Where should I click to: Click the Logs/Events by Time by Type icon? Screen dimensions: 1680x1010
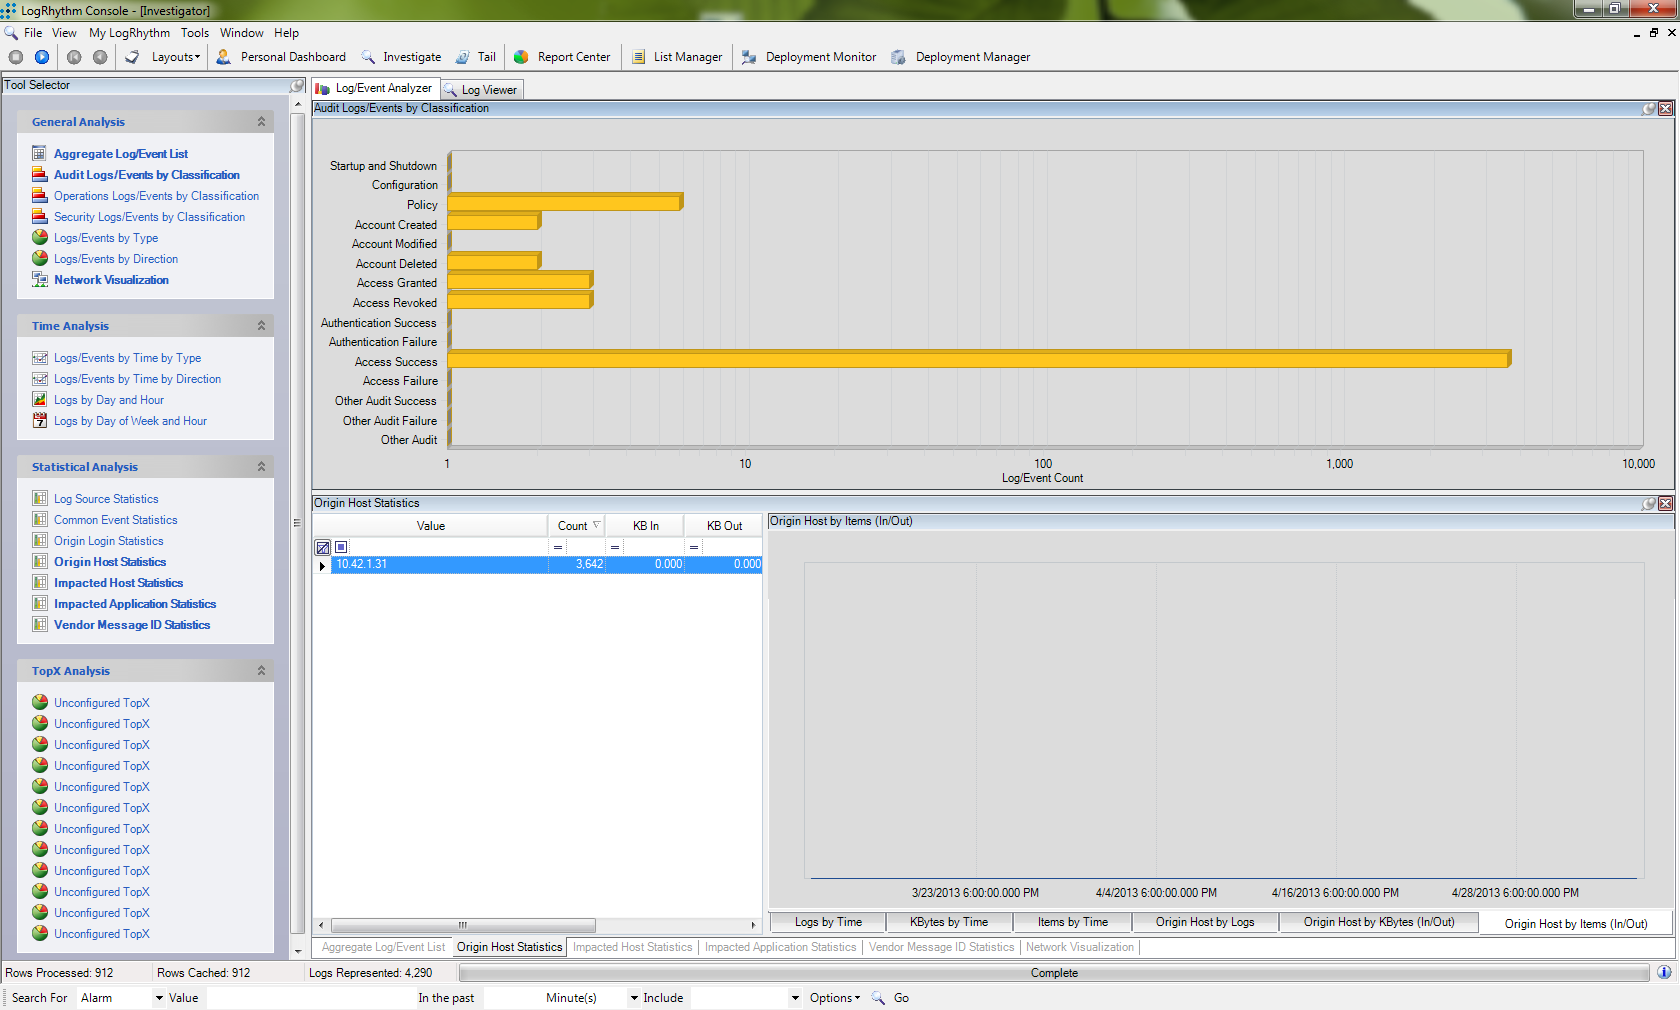coord(40,357)
